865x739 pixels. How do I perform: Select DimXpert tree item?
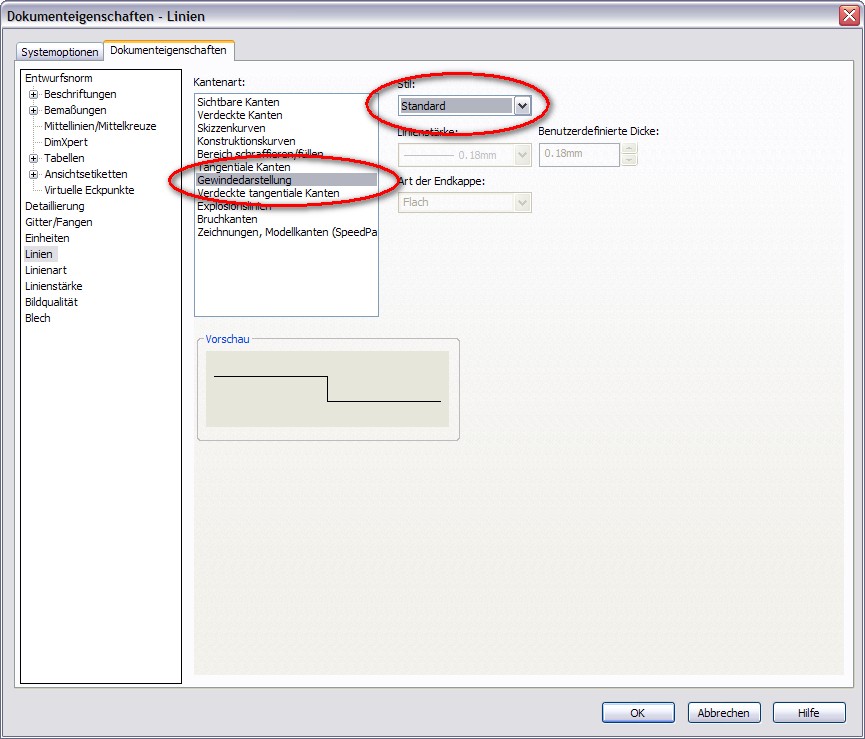pos(66,142)
